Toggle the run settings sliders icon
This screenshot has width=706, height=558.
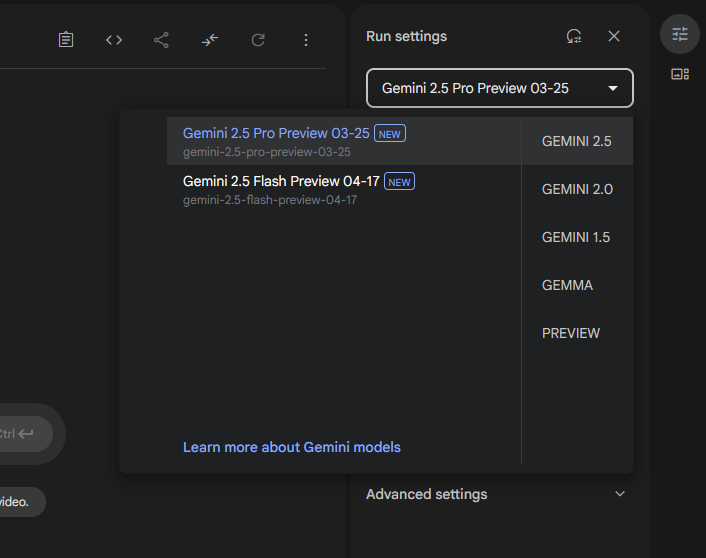pos(680,34)
